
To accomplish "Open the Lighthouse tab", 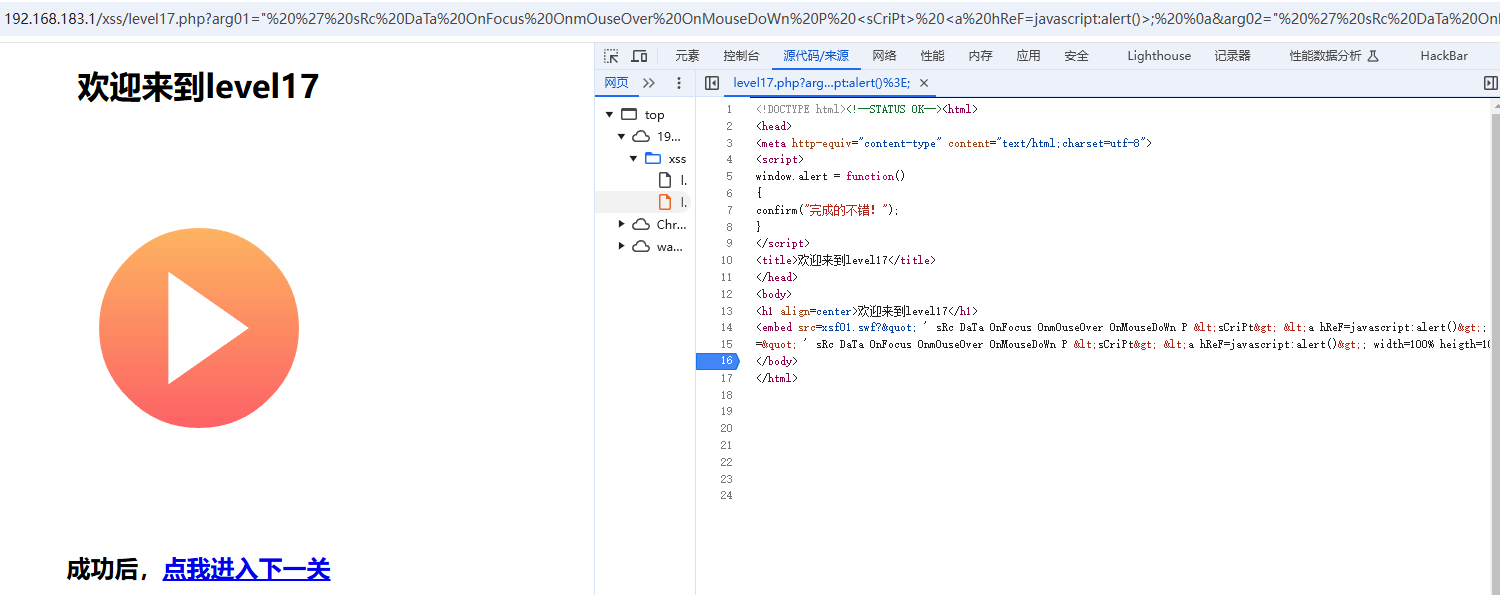I will (x=1159, y=56).
